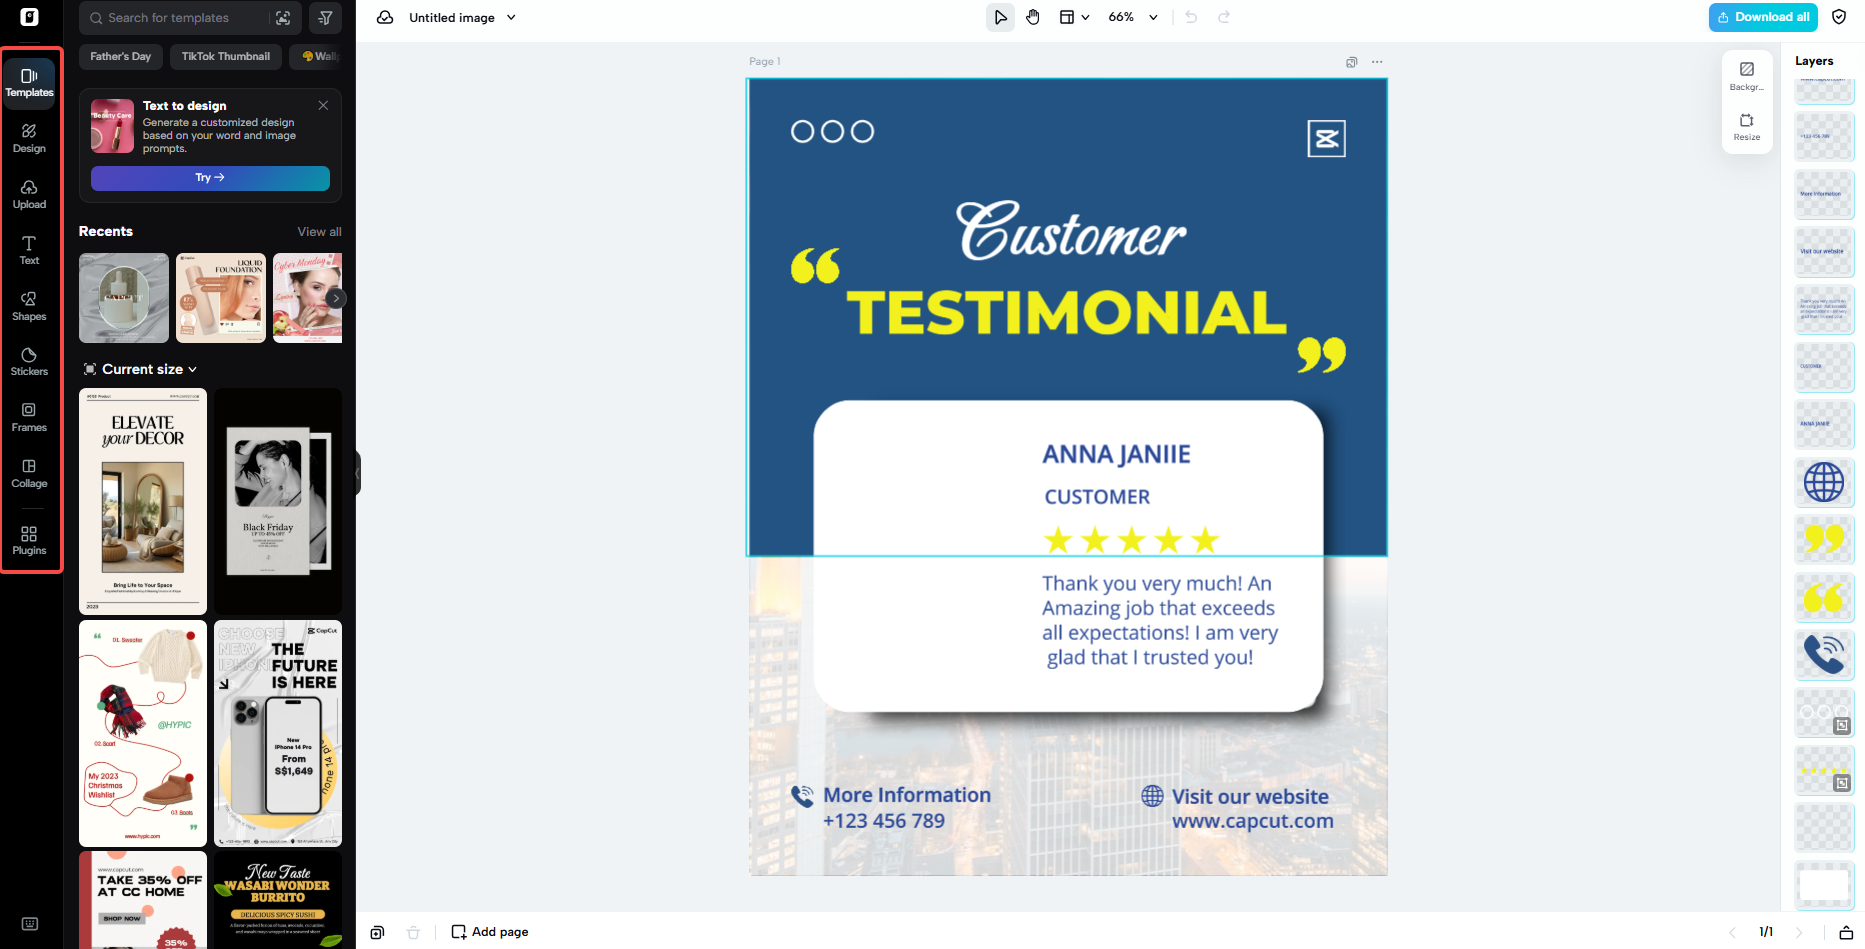This screenshot has width=1865, height=949.
Task: Click the image search camera icon
Action: 284,18
